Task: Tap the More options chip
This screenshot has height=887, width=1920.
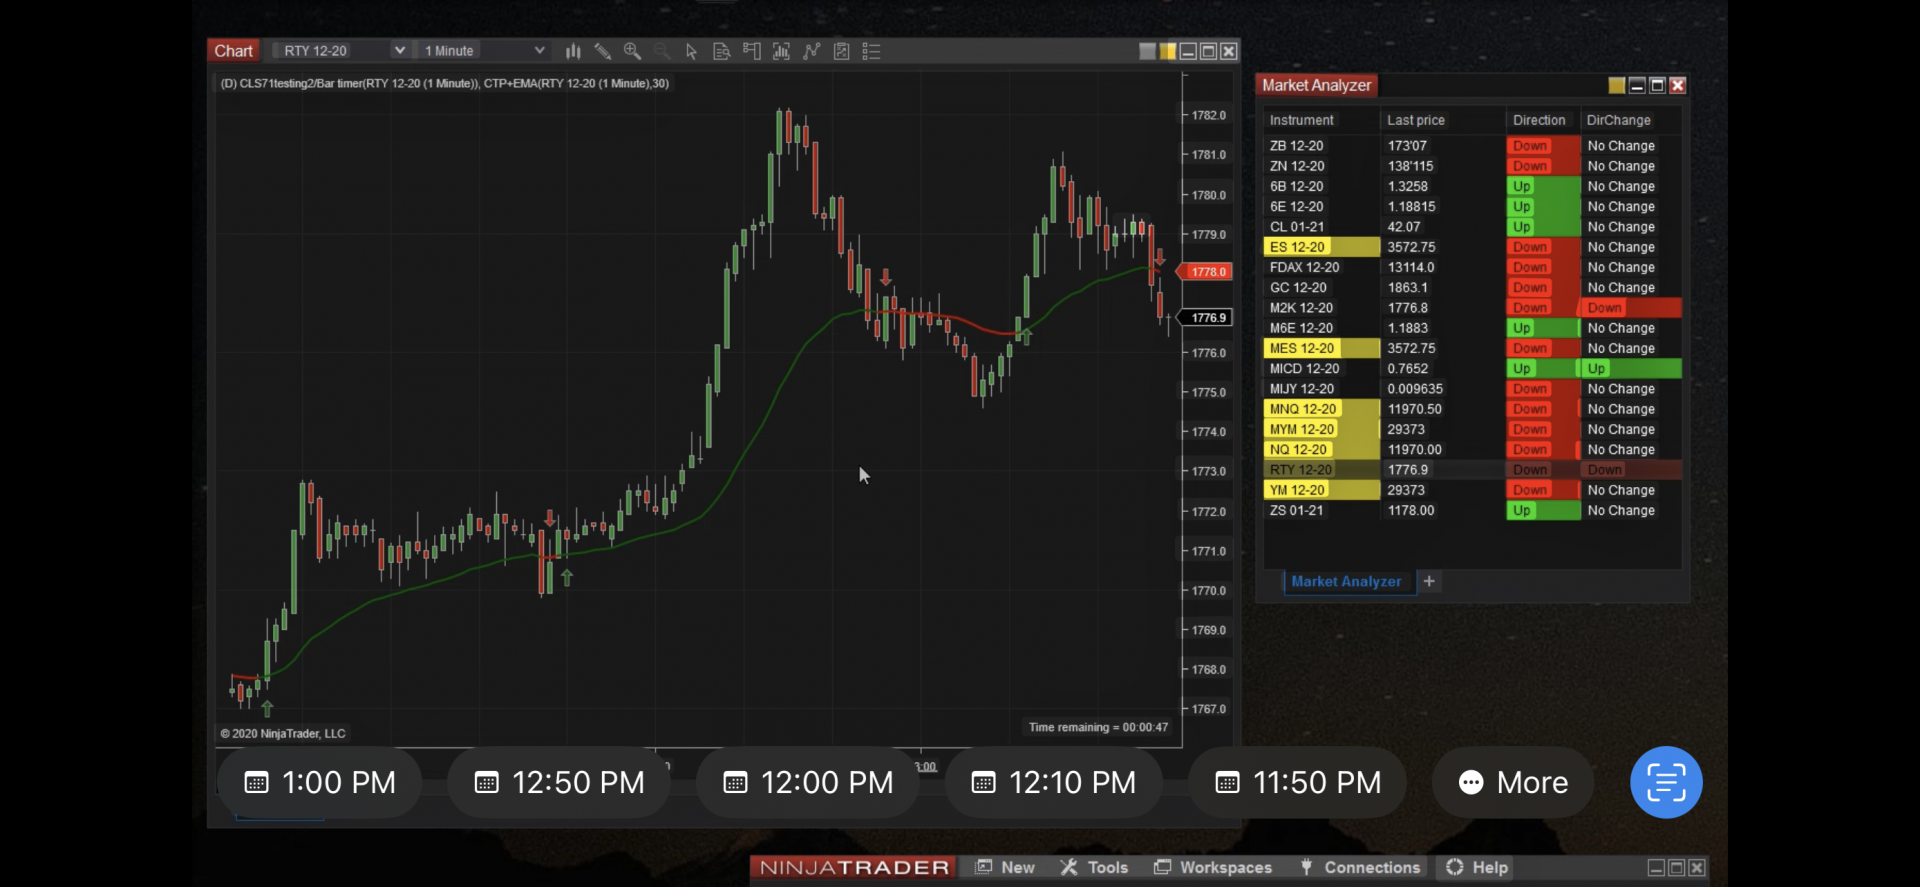Action: click(x=1513, y=782)
